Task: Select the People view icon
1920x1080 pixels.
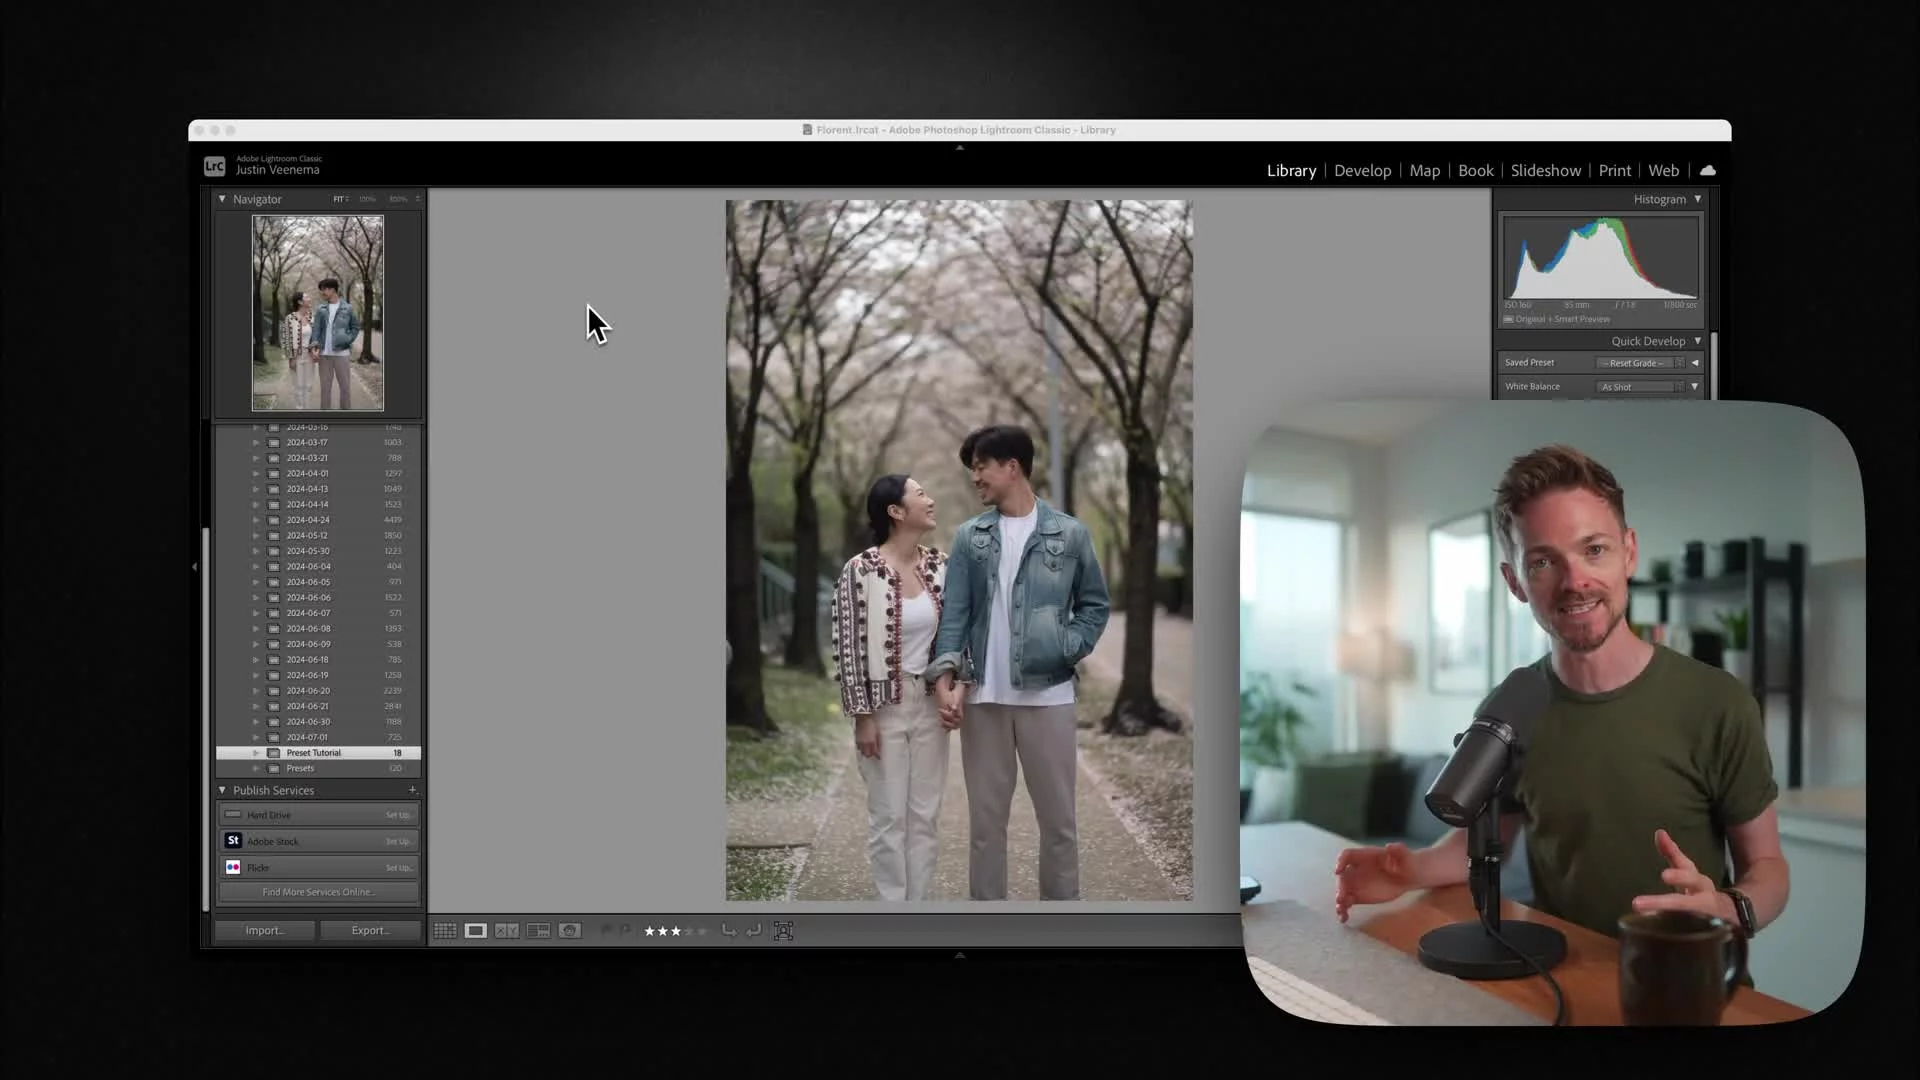Action: click(x=570, y=930)
